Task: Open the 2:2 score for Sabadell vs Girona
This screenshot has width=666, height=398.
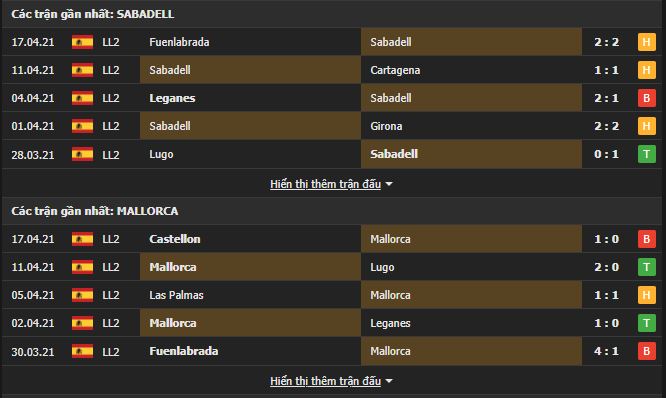Action: [x=607, y=126]
